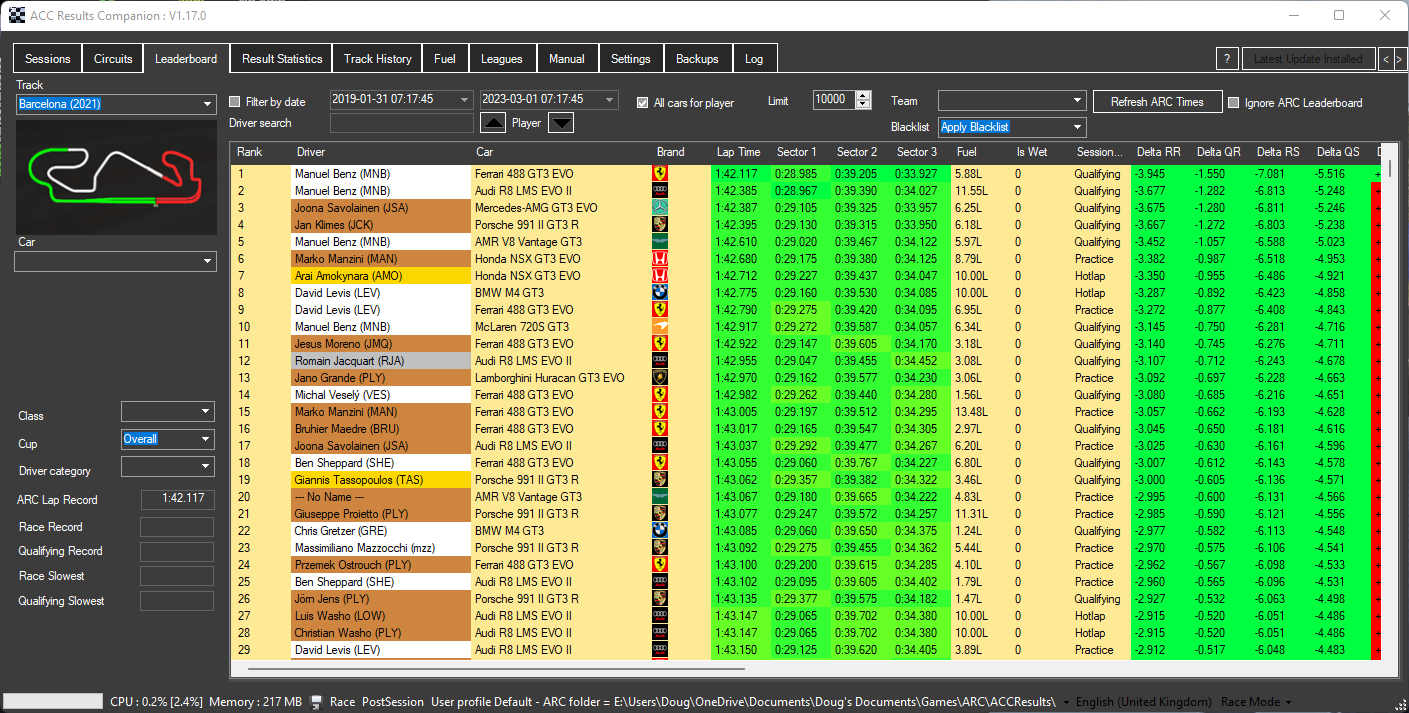
Task: Open the Track History tab
Action: (377, 59)
